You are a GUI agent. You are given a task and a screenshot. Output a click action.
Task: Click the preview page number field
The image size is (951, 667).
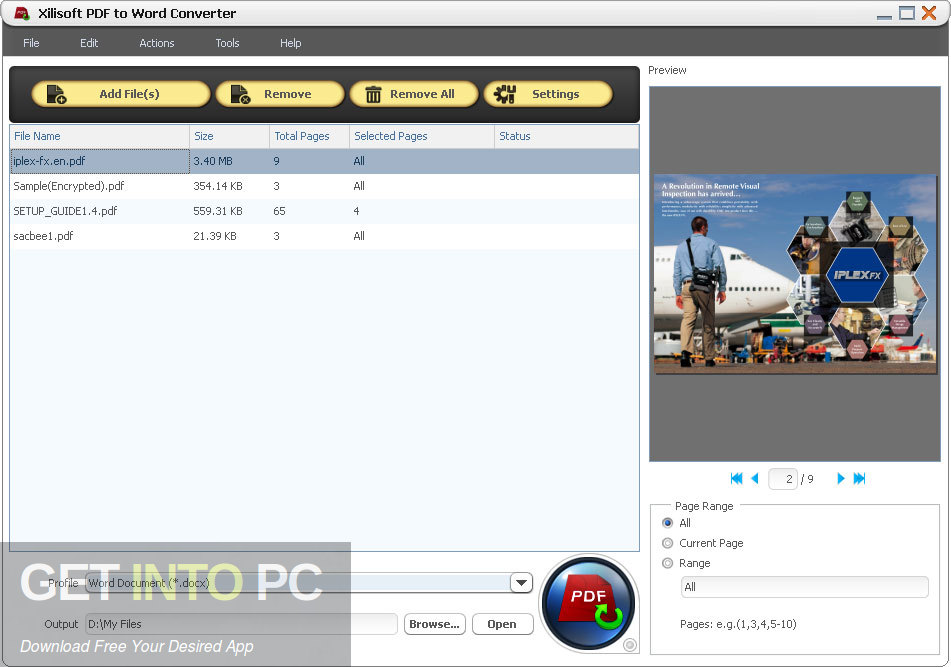point(782,479)
